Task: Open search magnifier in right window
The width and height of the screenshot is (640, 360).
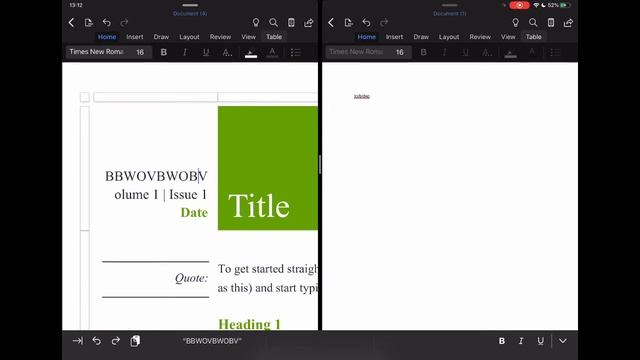Action: coord(533,22)
